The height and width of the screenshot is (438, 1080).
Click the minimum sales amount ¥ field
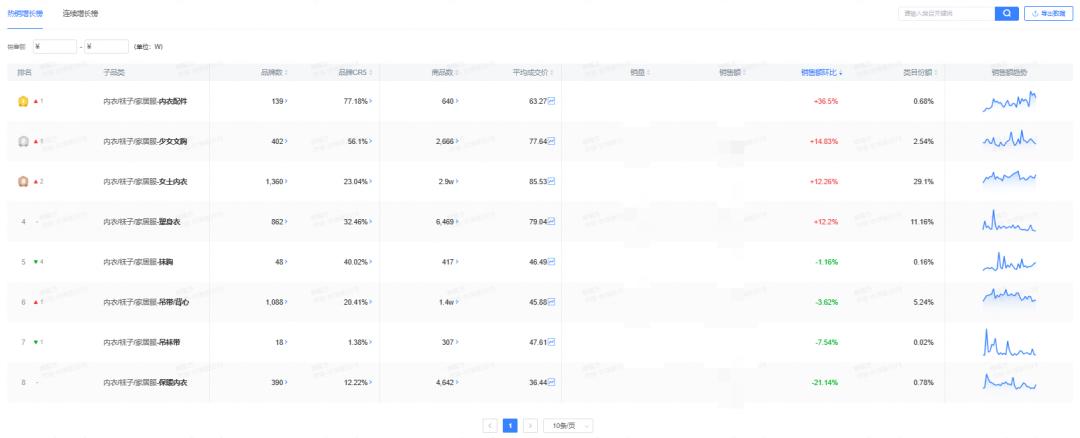click(54, 47)
